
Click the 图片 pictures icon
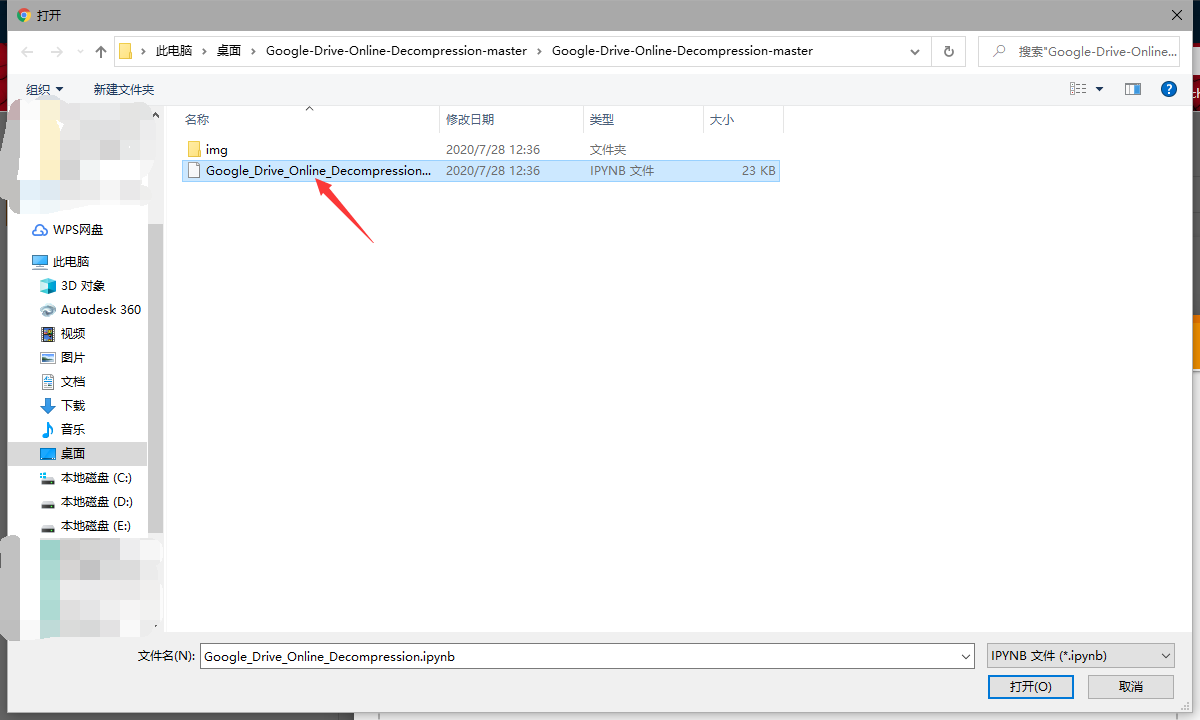tap(48, 357)
